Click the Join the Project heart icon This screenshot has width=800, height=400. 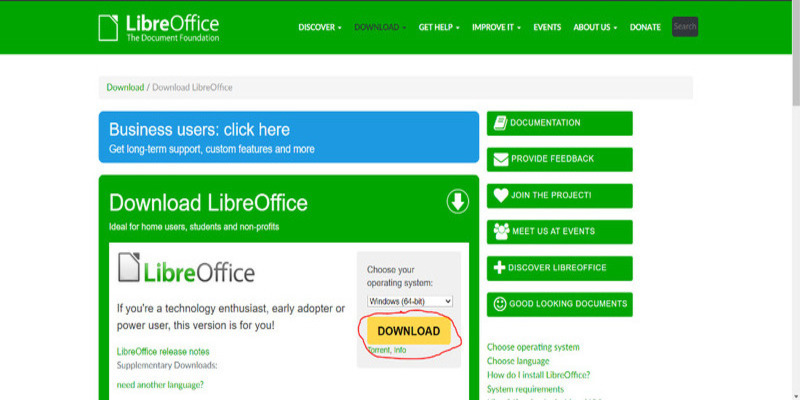[x=501, y=195]
